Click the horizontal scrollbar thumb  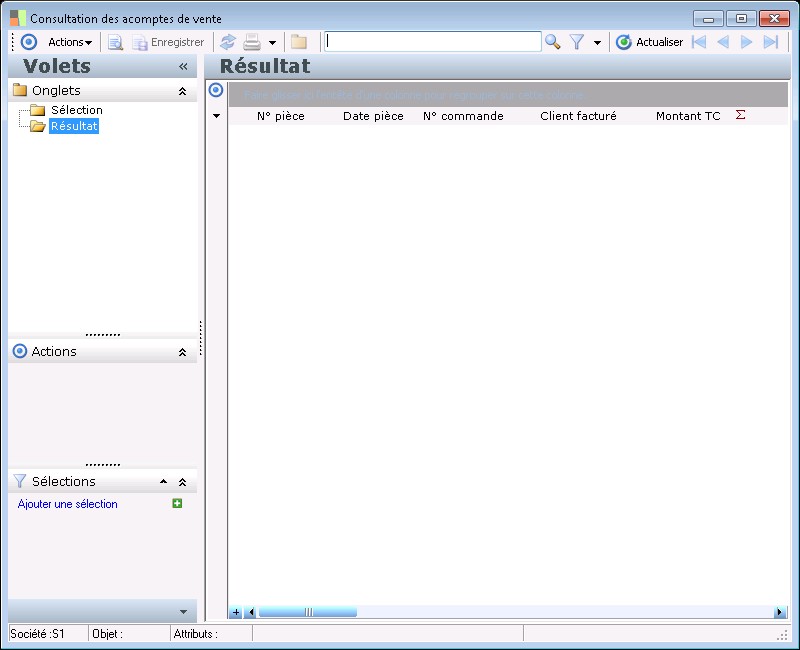(308, 612)
